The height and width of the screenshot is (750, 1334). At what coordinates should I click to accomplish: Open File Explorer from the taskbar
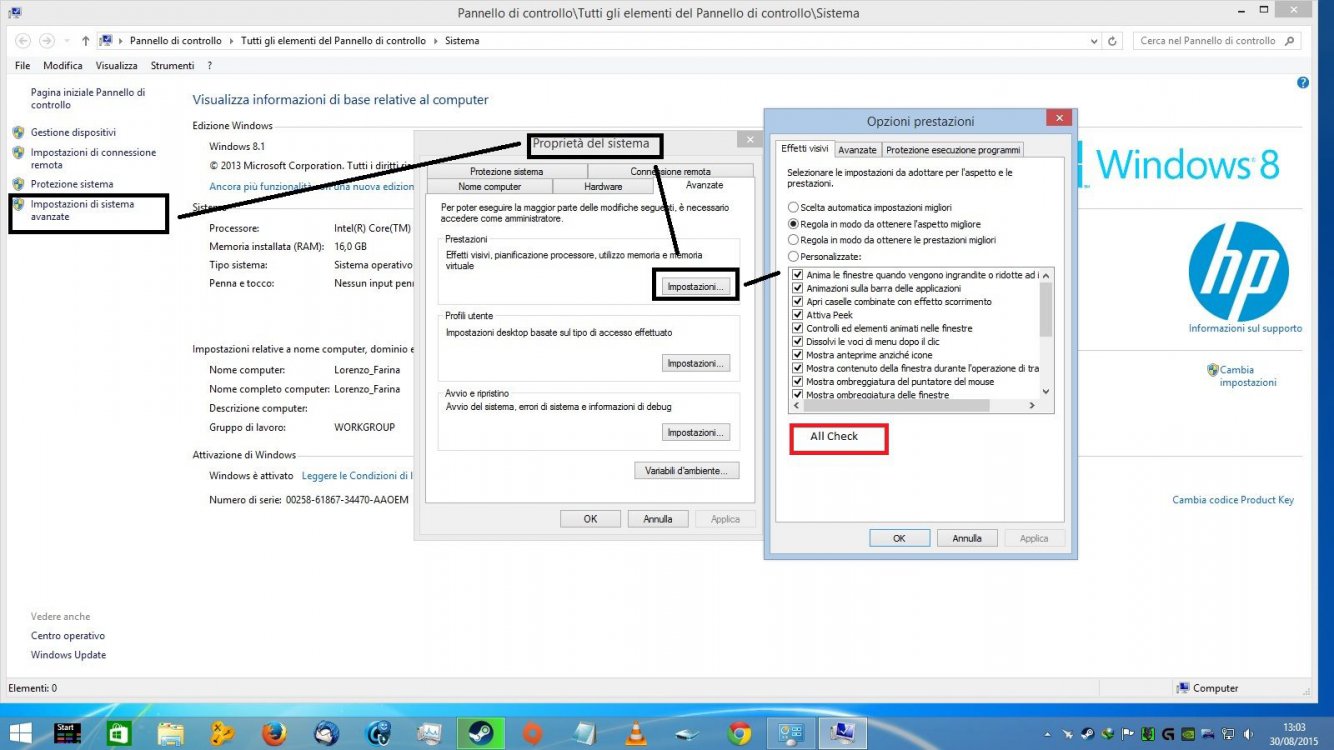click(x=171, y=733)
